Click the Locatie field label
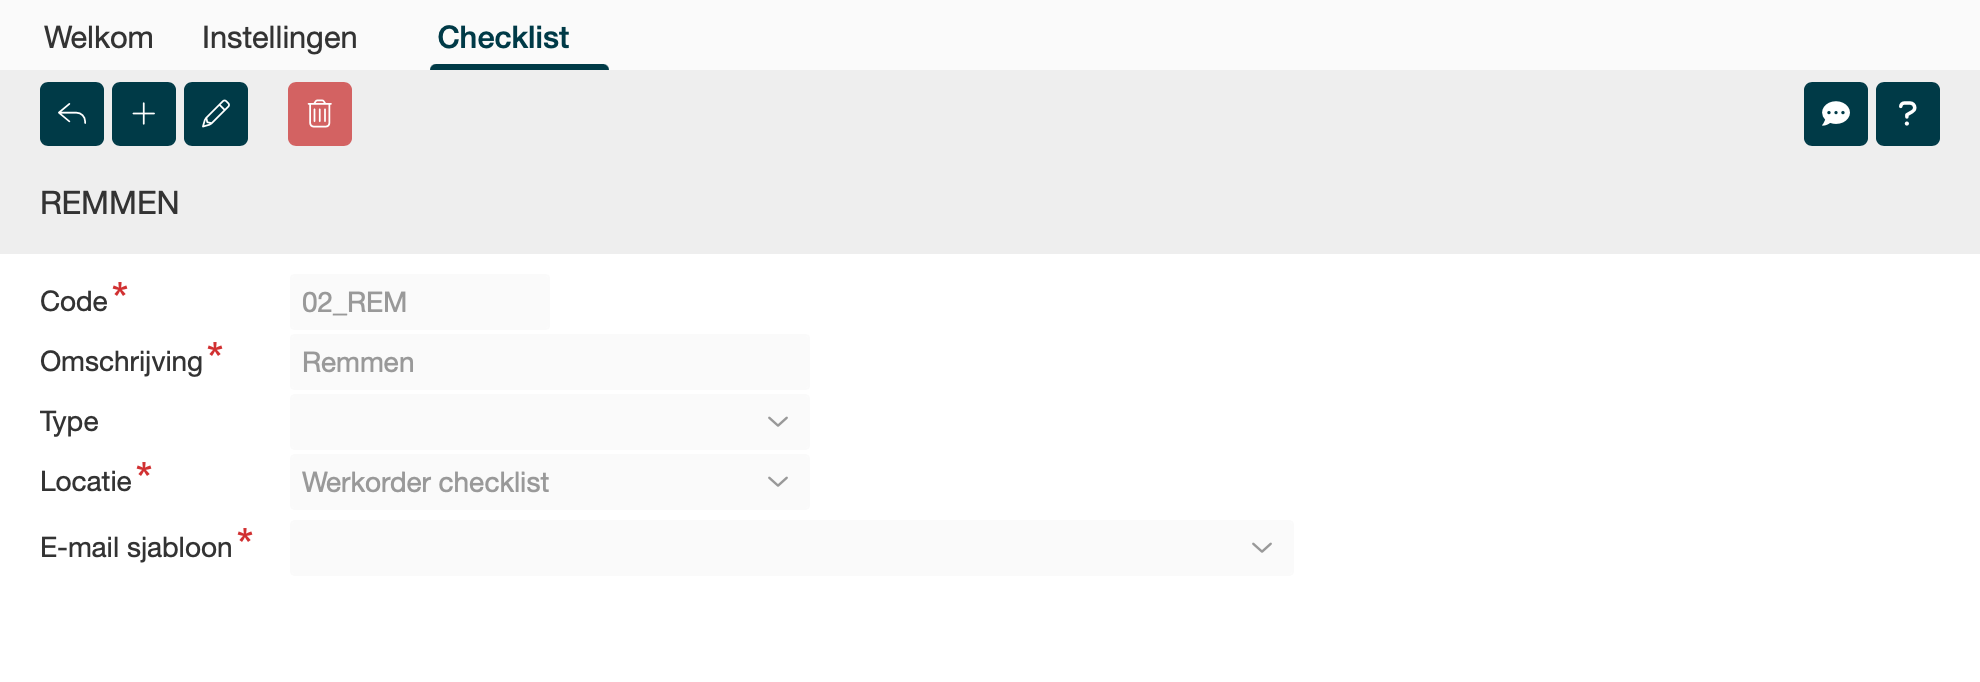Viewport: 1980px width, 682px height. pyautogui.click(x=86, y=482)
